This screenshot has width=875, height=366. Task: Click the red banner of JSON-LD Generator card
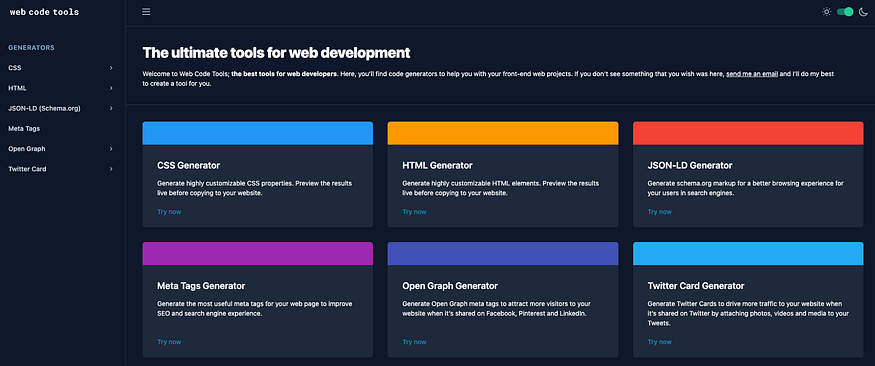point(748,133)
